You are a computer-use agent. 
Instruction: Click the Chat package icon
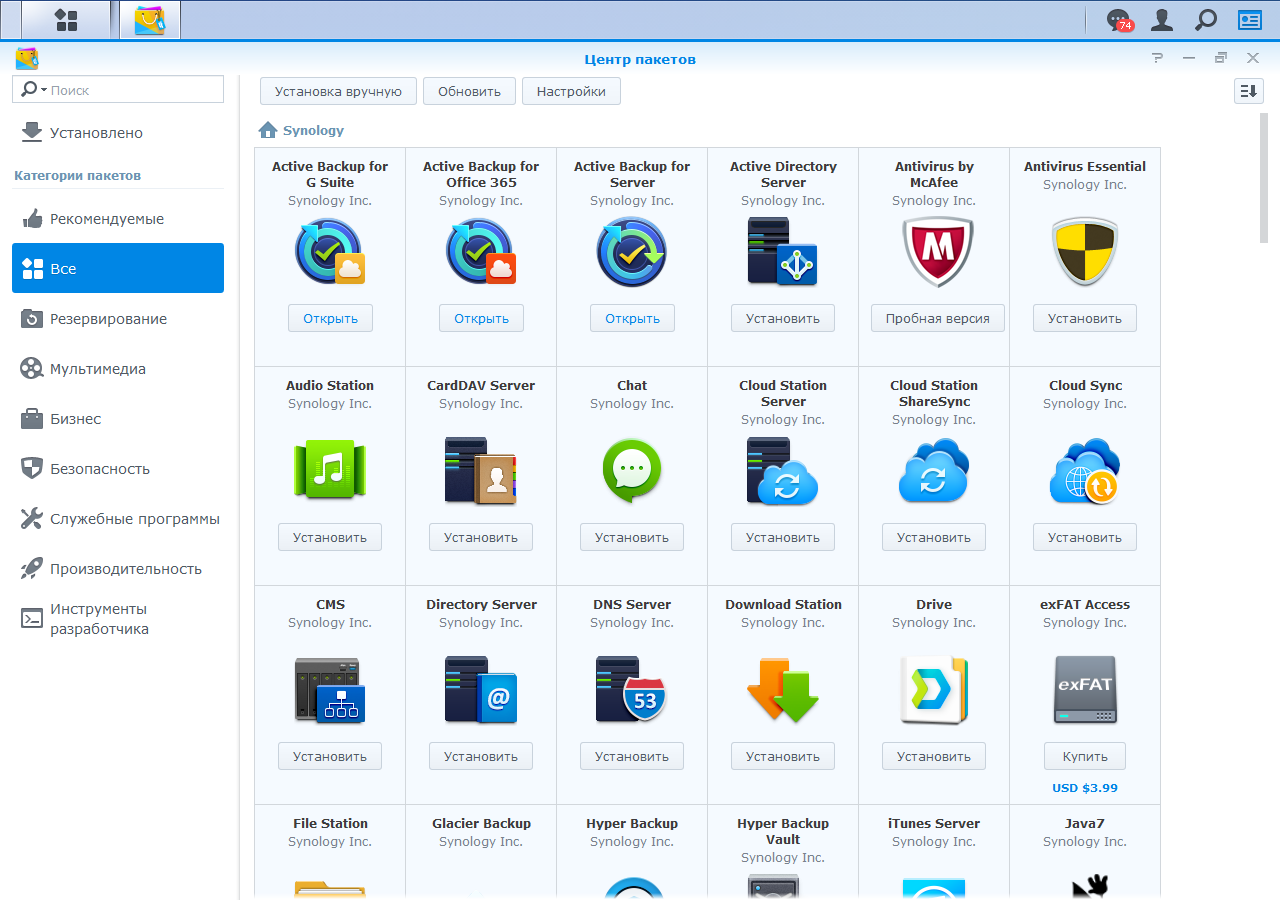(632, 471)
